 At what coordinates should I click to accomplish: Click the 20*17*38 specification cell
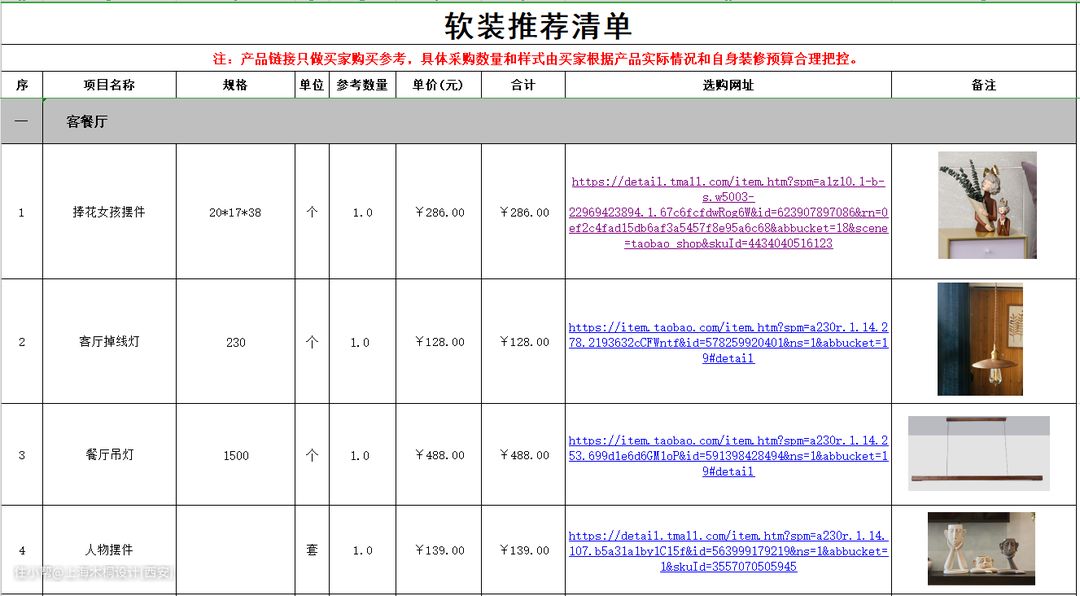235,213
